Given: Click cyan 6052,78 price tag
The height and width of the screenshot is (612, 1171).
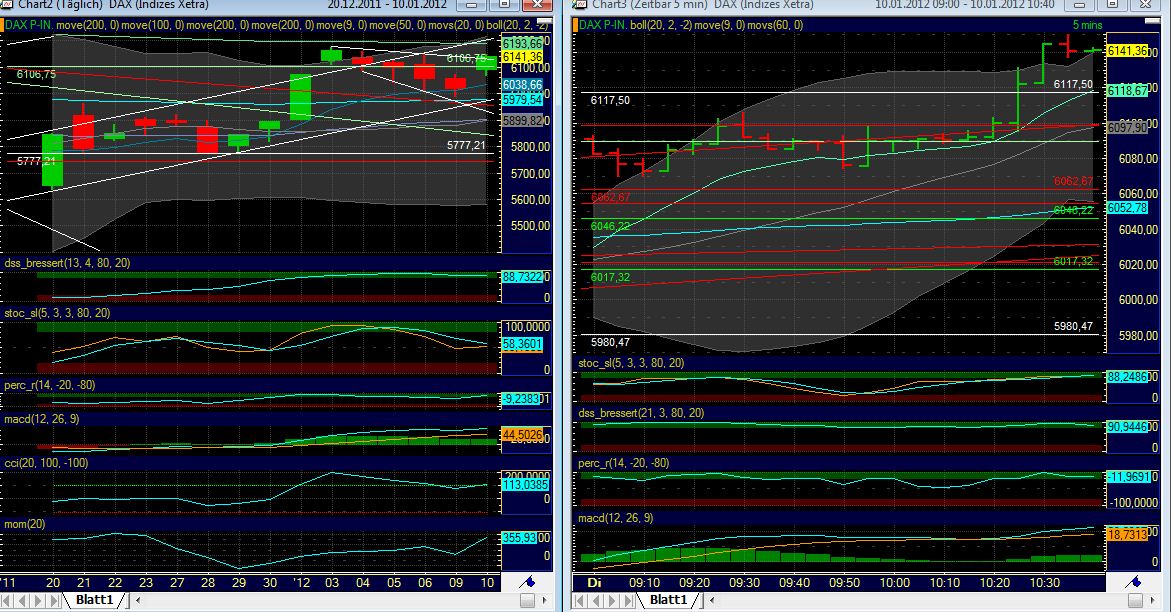Looking at the screenshot, I should (x=1127, y=208).
